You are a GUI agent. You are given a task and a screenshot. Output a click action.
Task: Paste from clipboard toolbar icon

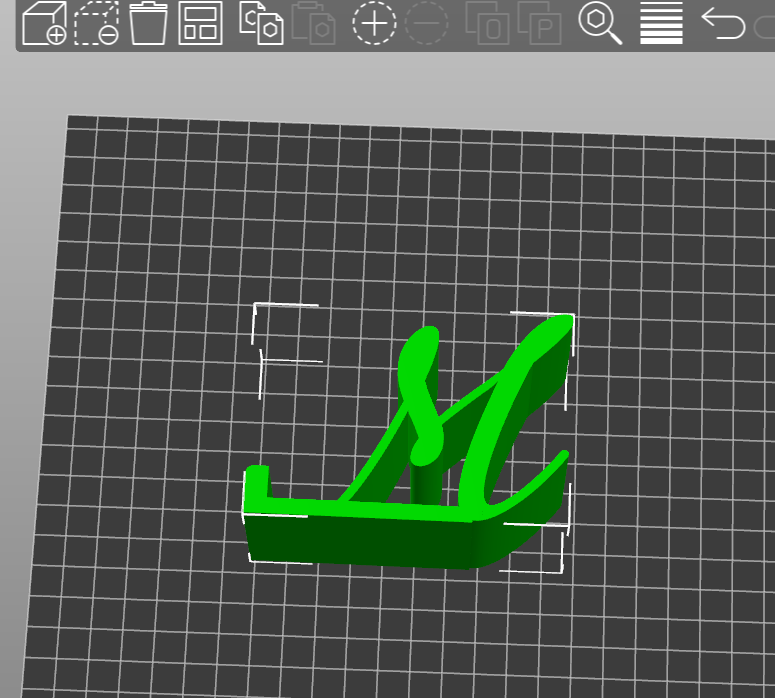(313, 23)
